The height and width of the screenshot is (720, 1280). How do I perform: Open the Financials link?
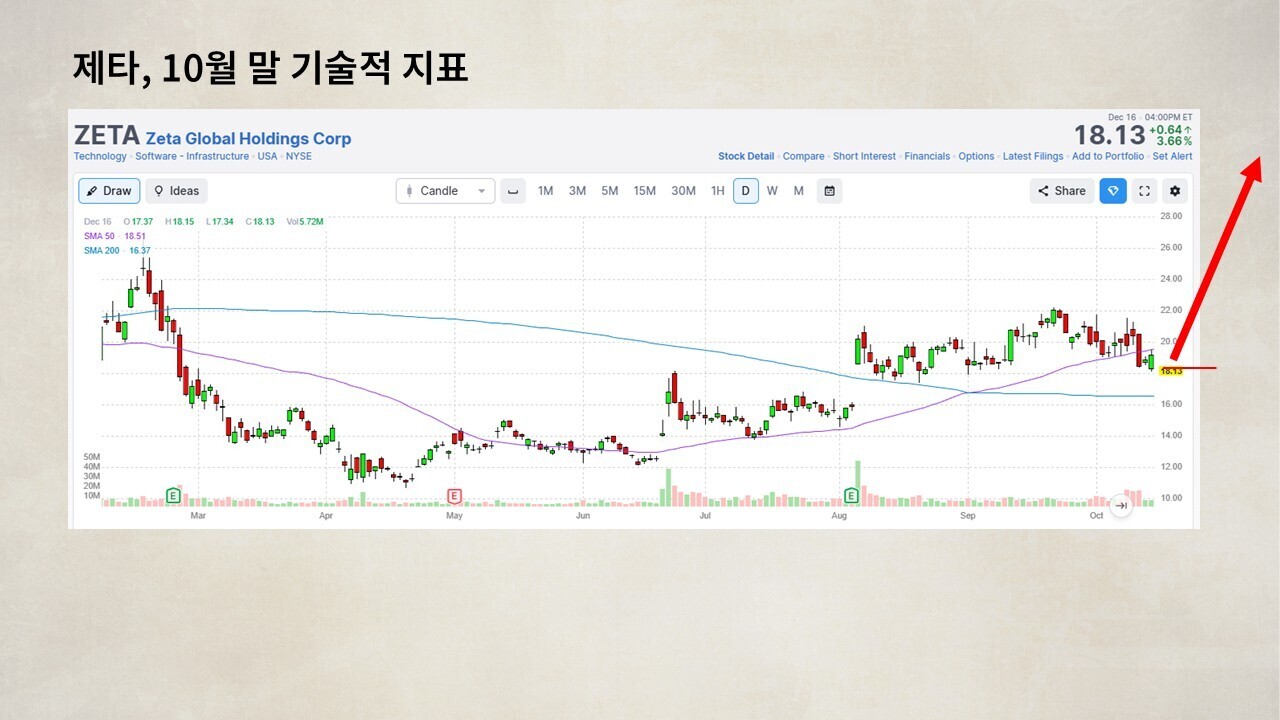tap(927, 156)
